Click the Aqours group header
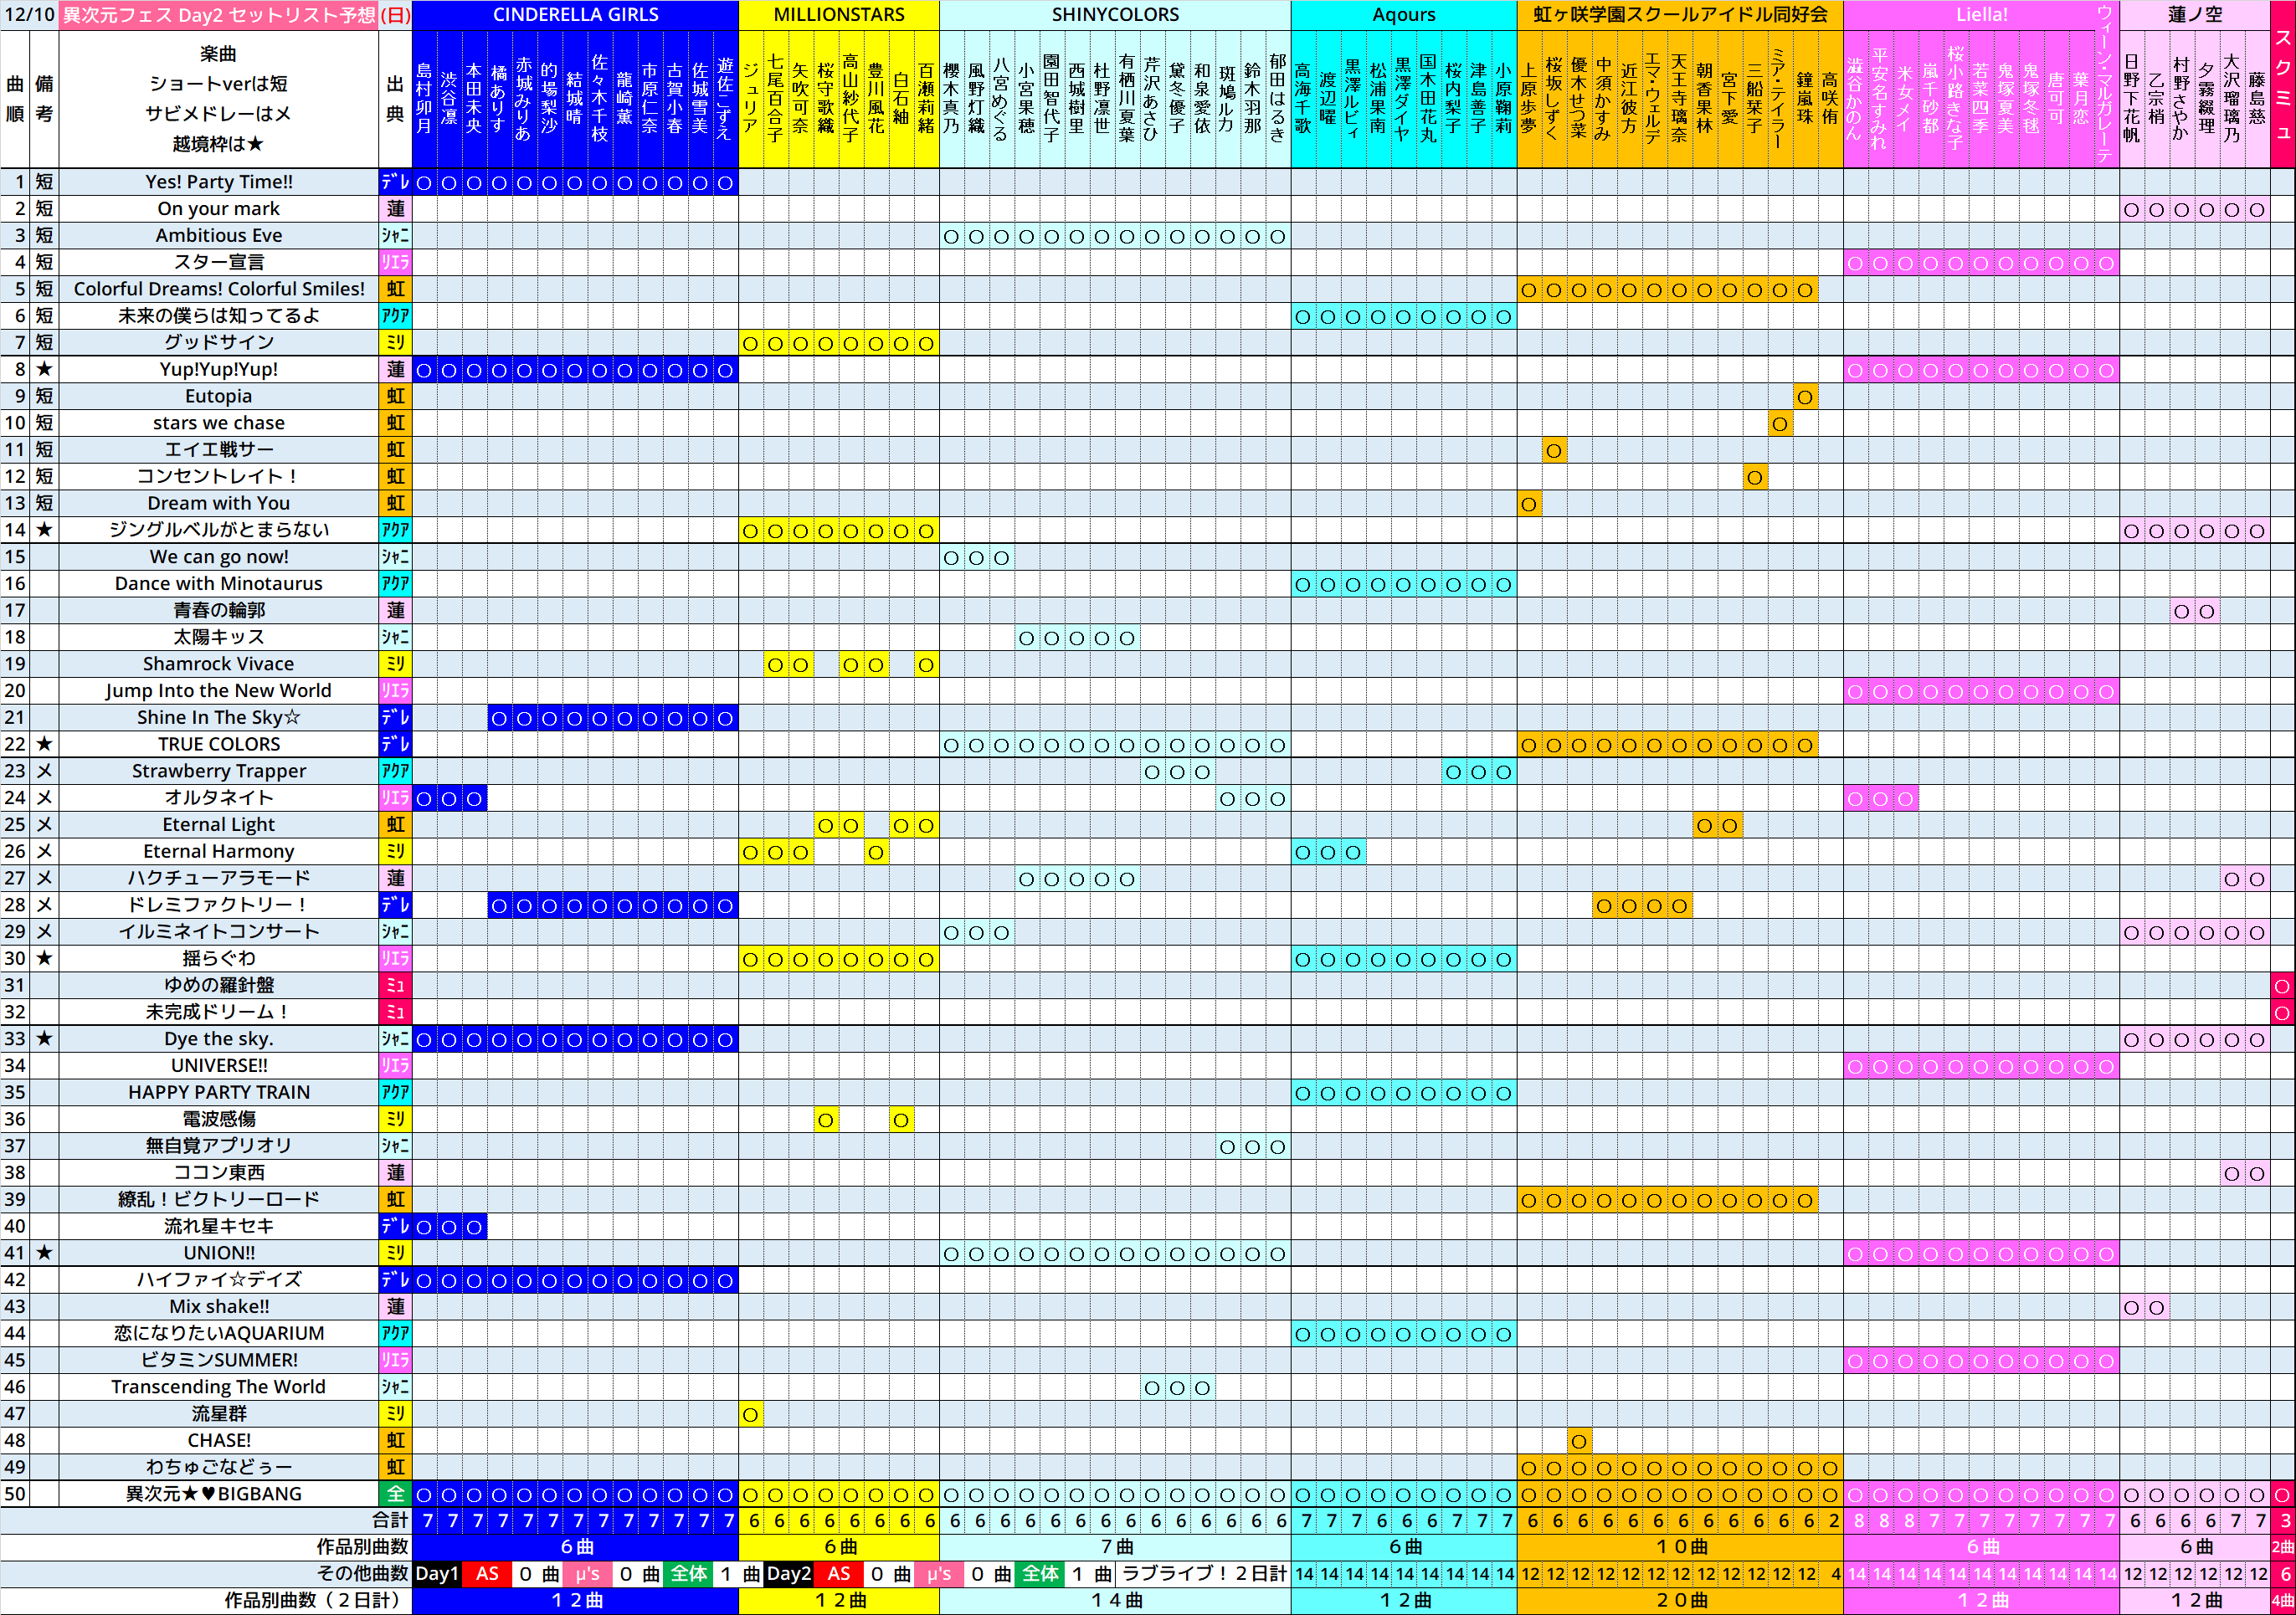Image resolution: width=2296 pixels, height=1615 pixels. [x=1404, y=15]
